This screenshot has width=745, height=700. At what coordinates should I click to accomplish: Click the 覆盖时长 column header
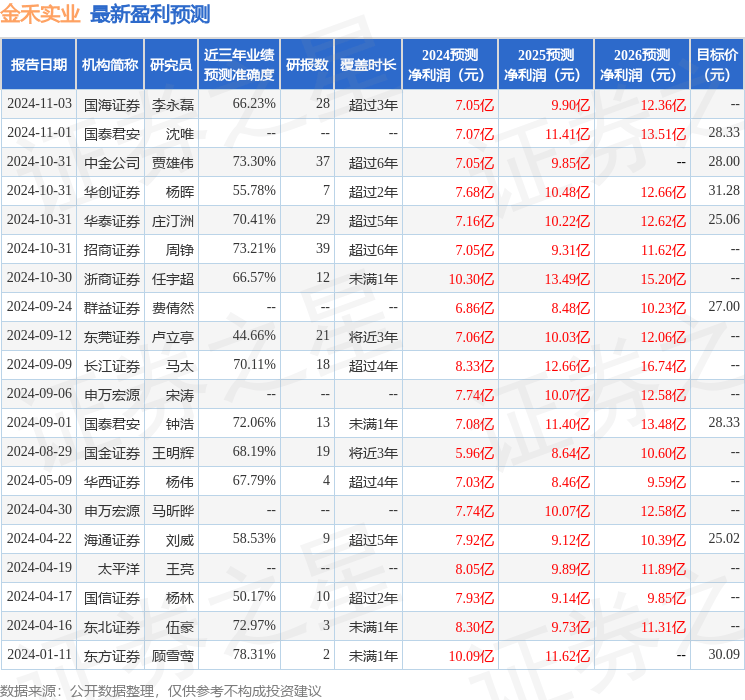click(368, 65)
